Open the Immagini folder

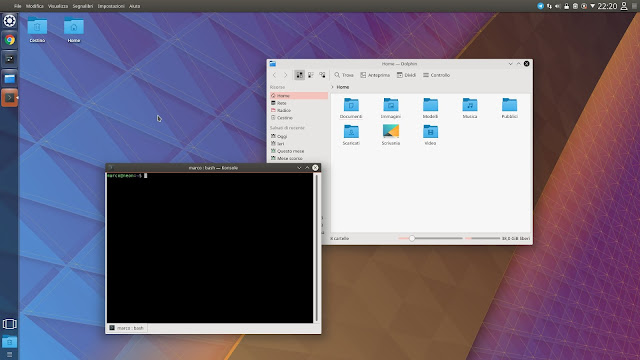coord(391,108)
